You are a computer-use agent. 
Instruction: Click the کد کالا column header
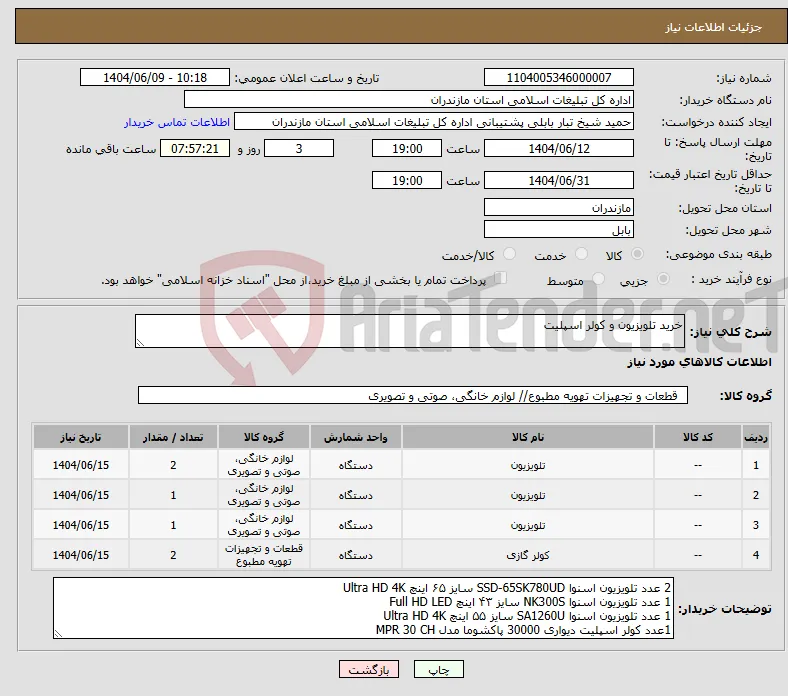(x=698, y=437)
